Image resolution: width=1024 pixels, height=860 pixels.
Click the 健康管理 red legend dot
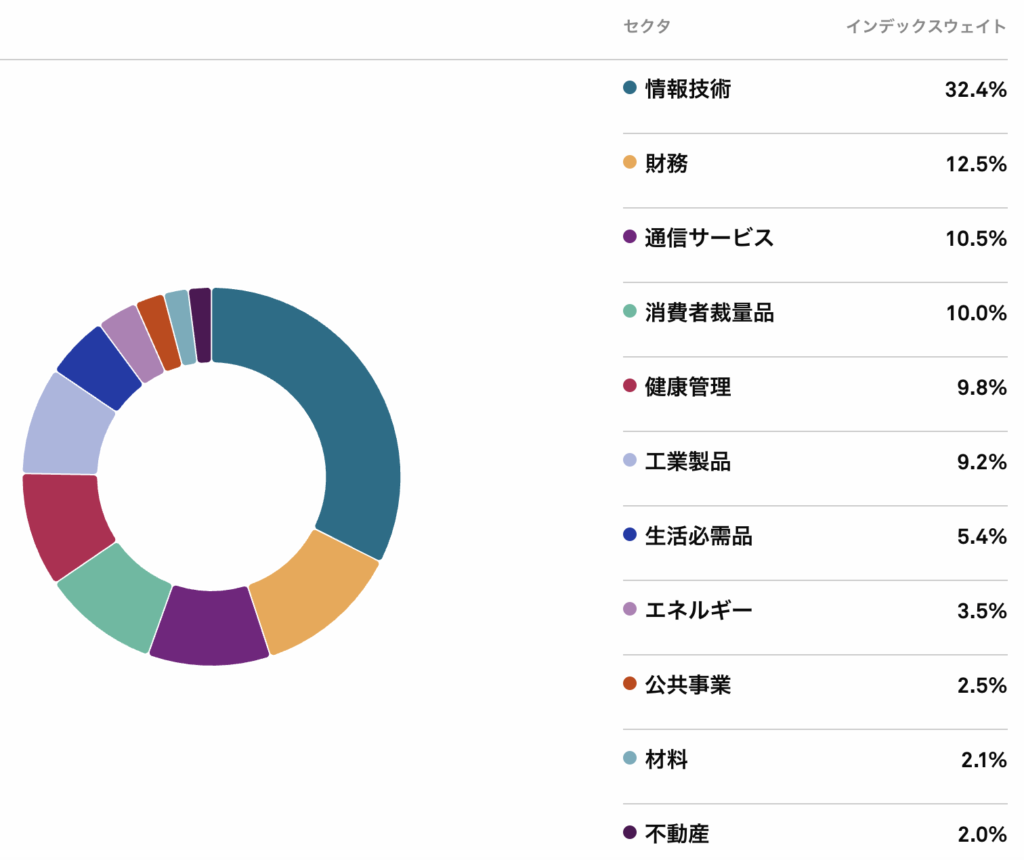(x=629, y=387)
